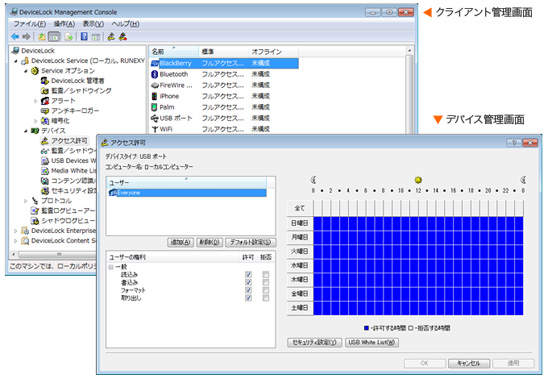The height and width of the screenshot is (387, 548).
Task: Select the USB ポート device row
Action: (224, 118)
